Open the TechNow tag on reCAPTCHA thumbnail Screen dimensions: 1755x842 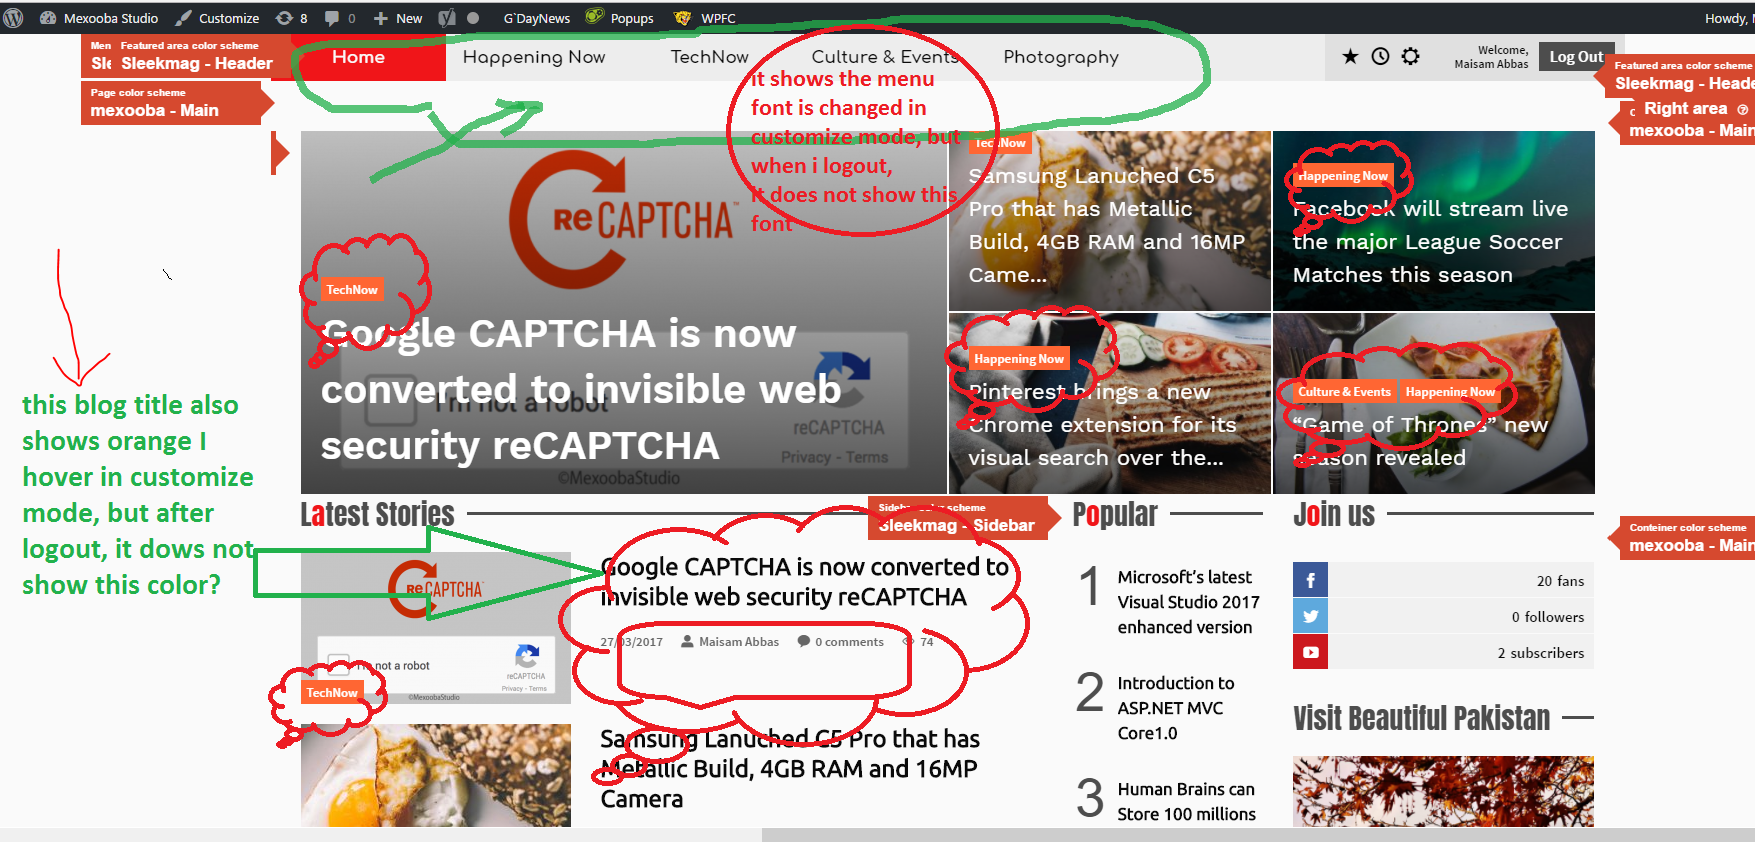point(332,693)
